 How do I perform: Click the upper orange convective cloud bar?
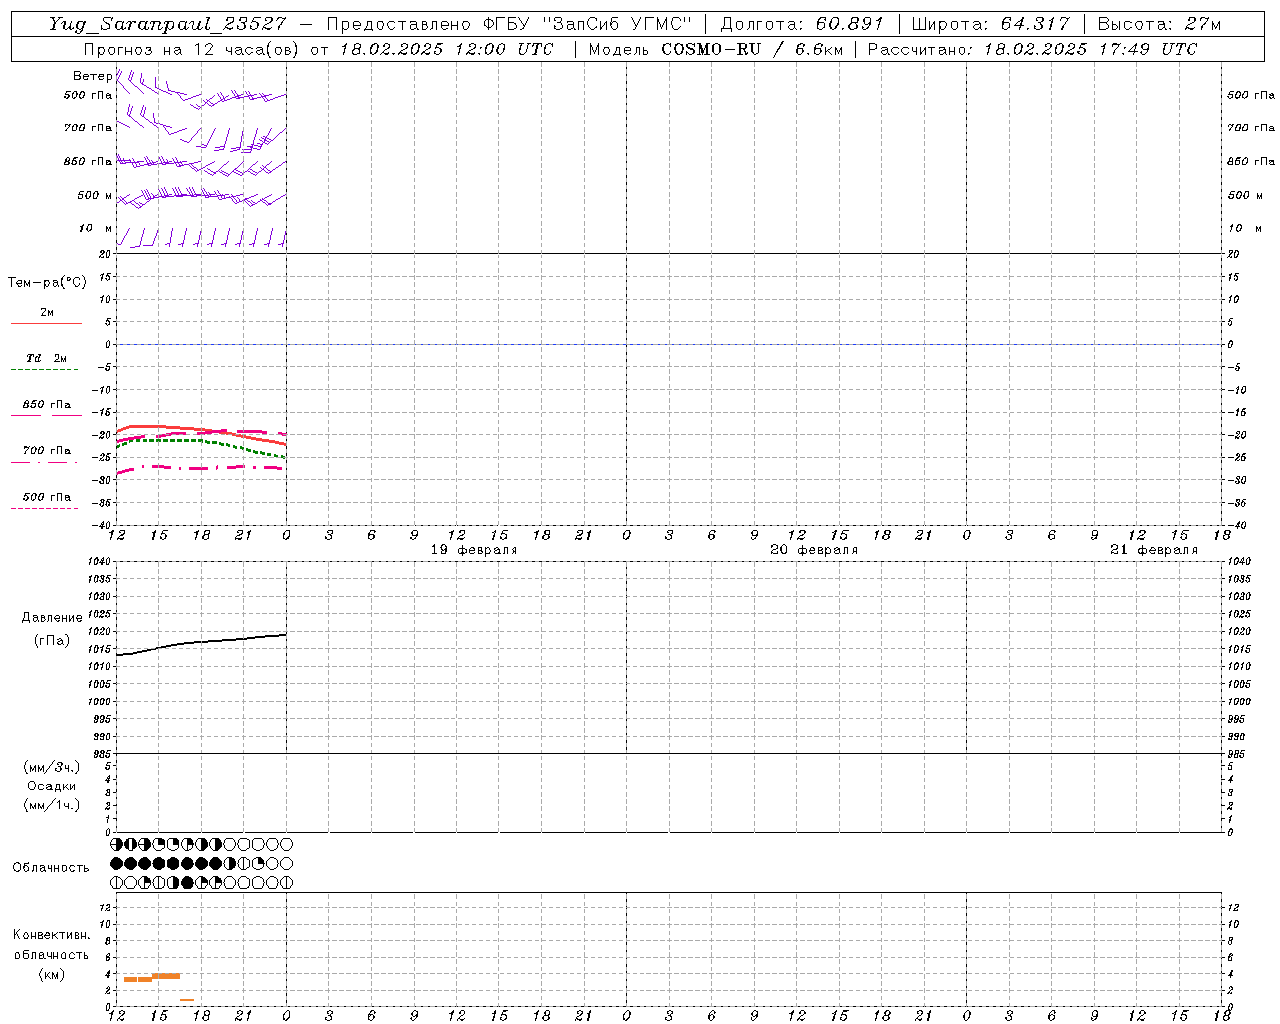(165, 976)
